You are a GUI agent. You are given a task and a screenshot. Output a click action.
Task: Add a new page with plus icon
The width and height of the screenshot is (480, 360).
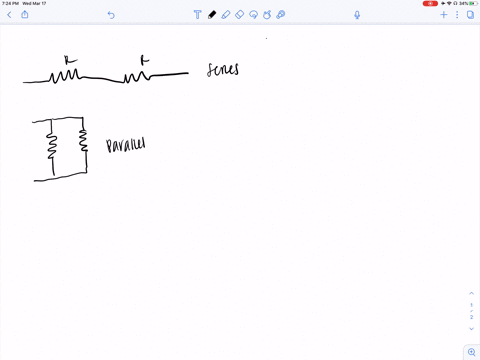tap(444, 15)
